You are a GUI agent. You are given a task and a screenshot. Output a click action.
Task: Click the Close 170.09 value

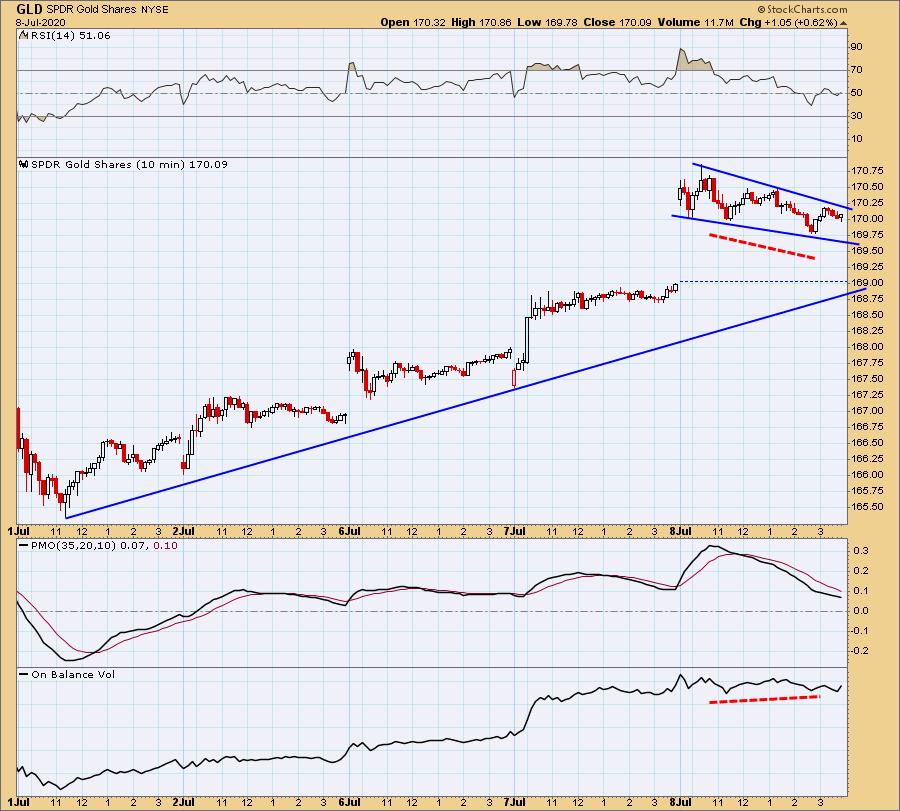pyautogui.click(x=617, y=22)
